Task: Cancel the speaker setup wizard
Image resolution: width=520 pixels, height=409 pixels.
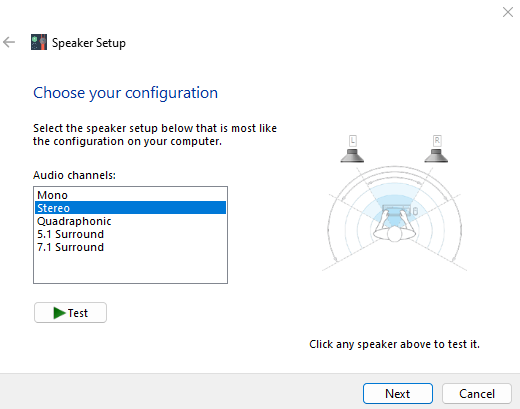Action: pyautogui.click(x=477, y=393)
